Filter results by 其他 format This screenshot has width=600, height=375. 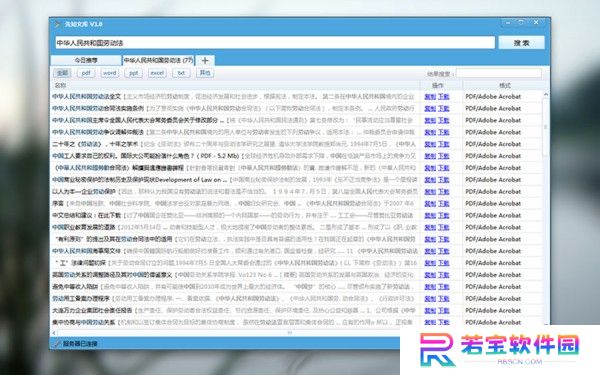(205, 73)
